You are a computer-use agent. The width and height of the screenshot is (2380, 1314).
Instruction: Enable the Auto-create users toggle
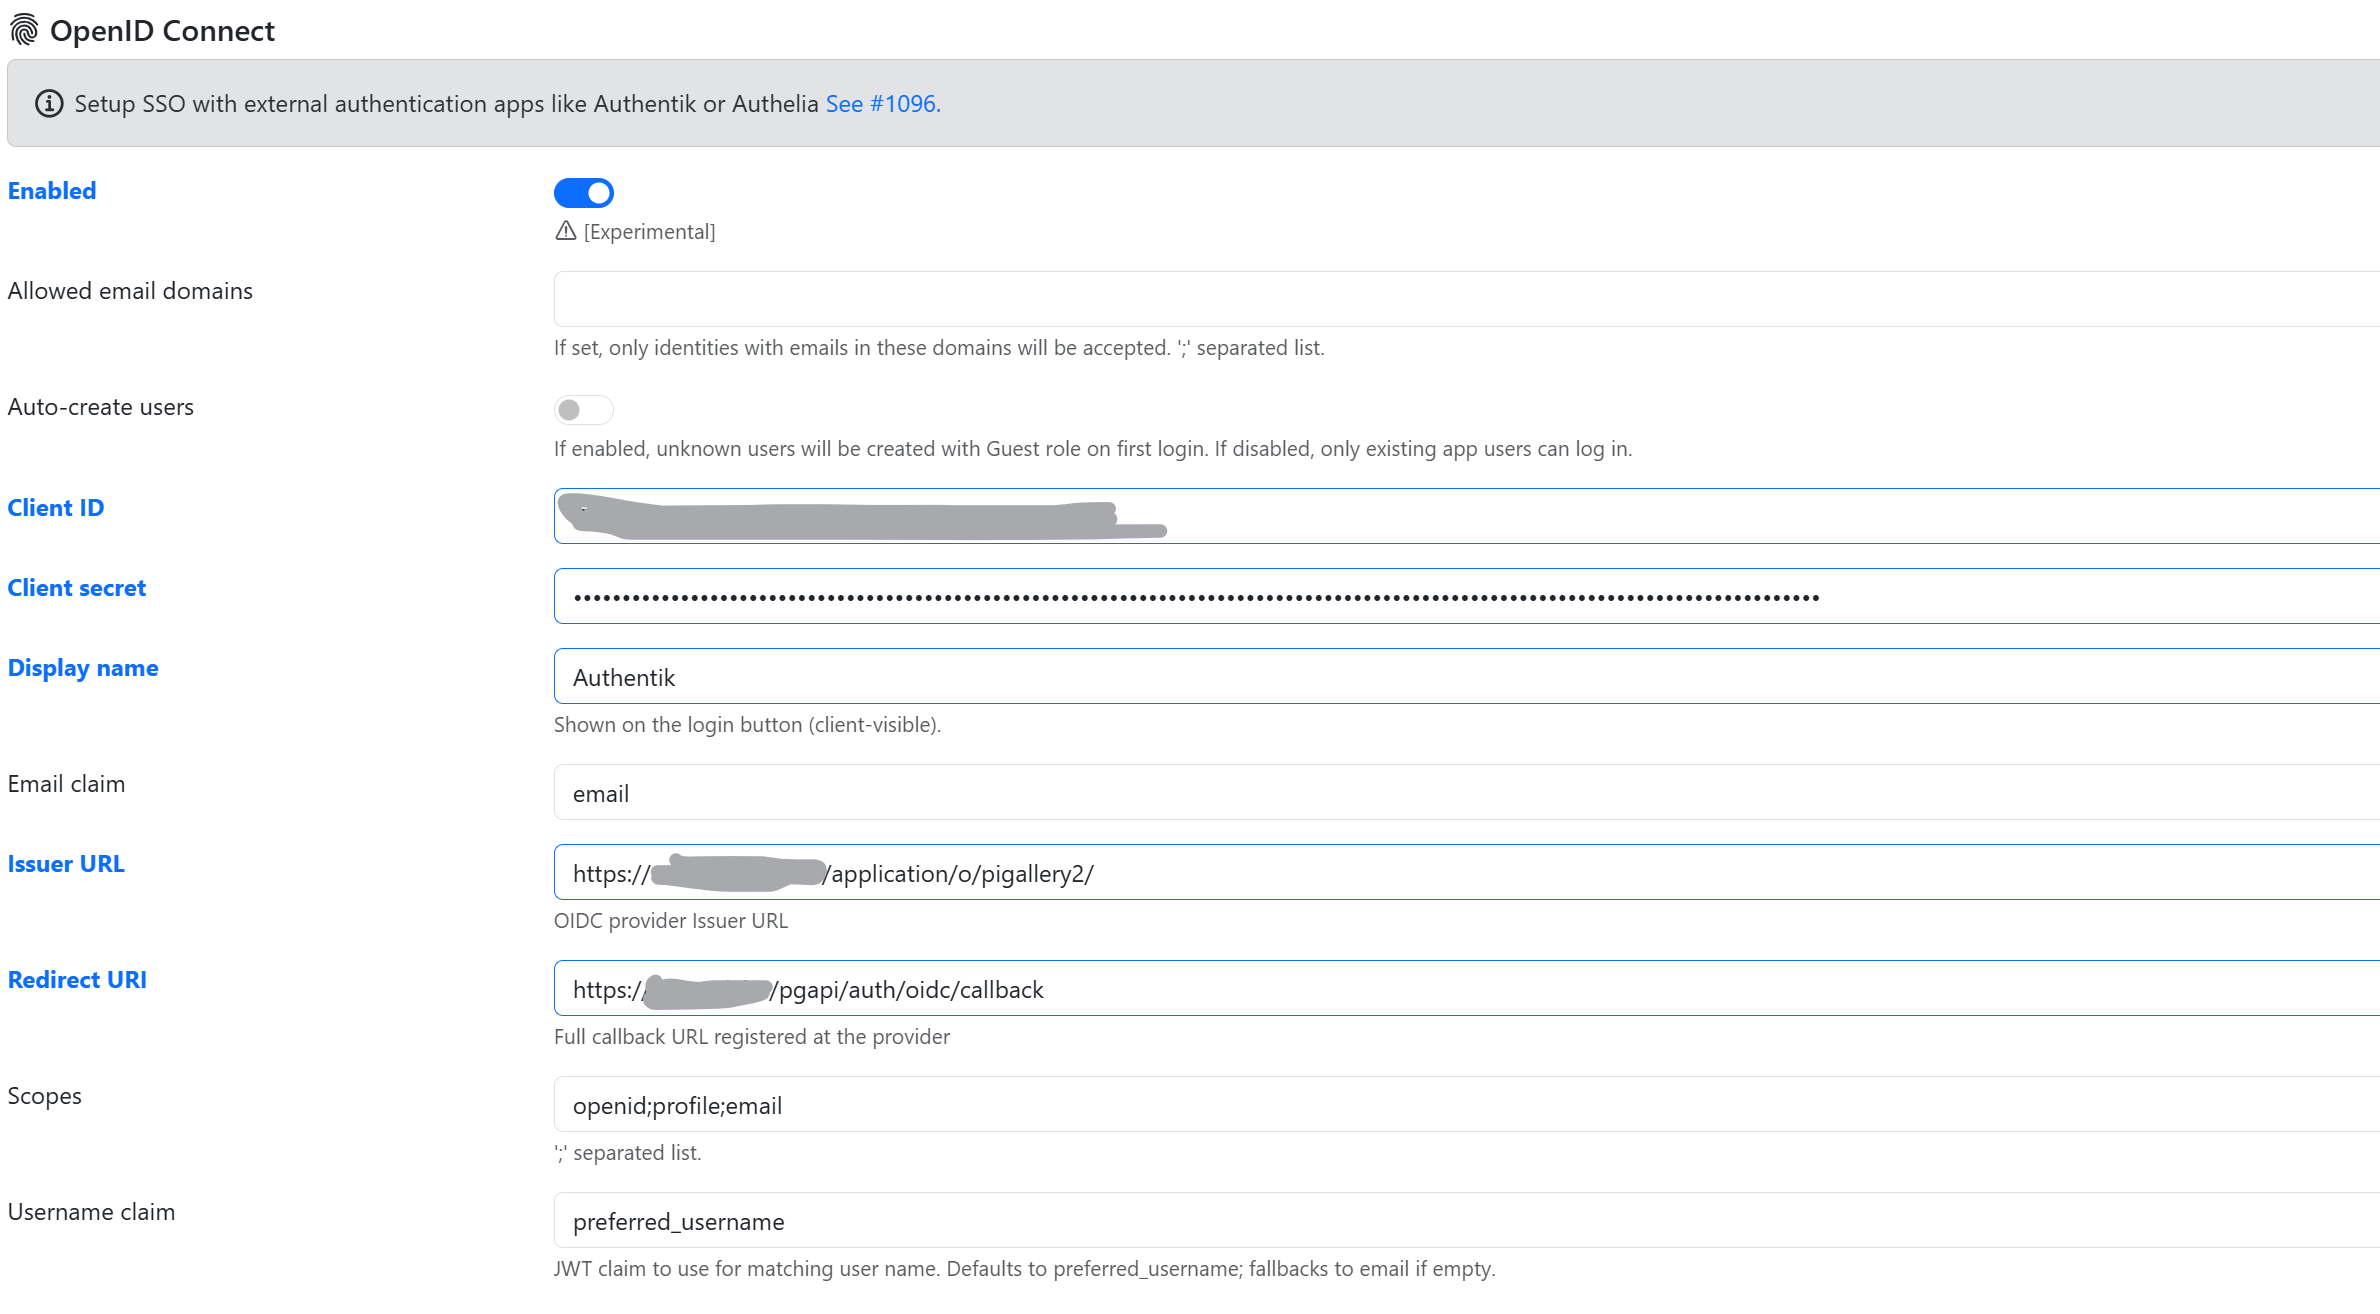(x=584, y=410)
